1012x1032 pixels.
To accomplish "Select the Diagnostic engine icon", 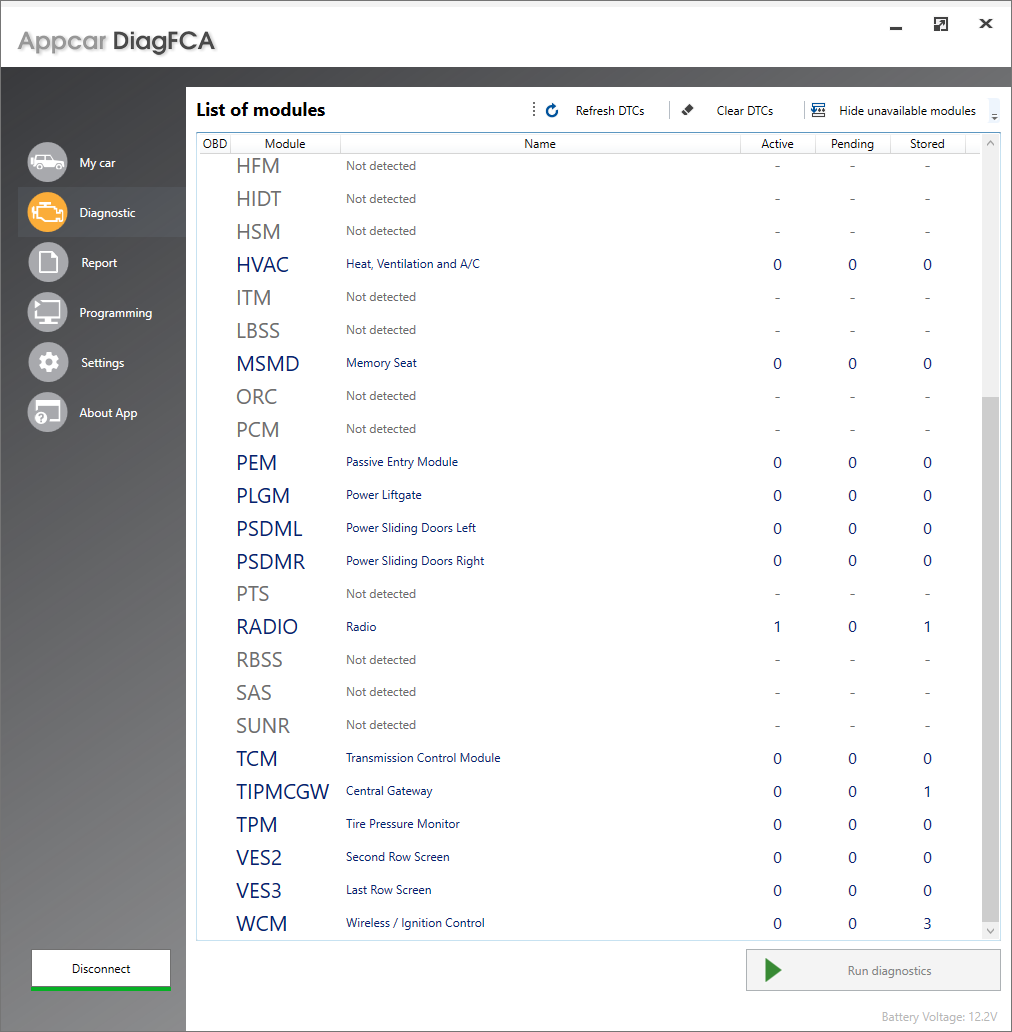I will [x=48, y=212].
